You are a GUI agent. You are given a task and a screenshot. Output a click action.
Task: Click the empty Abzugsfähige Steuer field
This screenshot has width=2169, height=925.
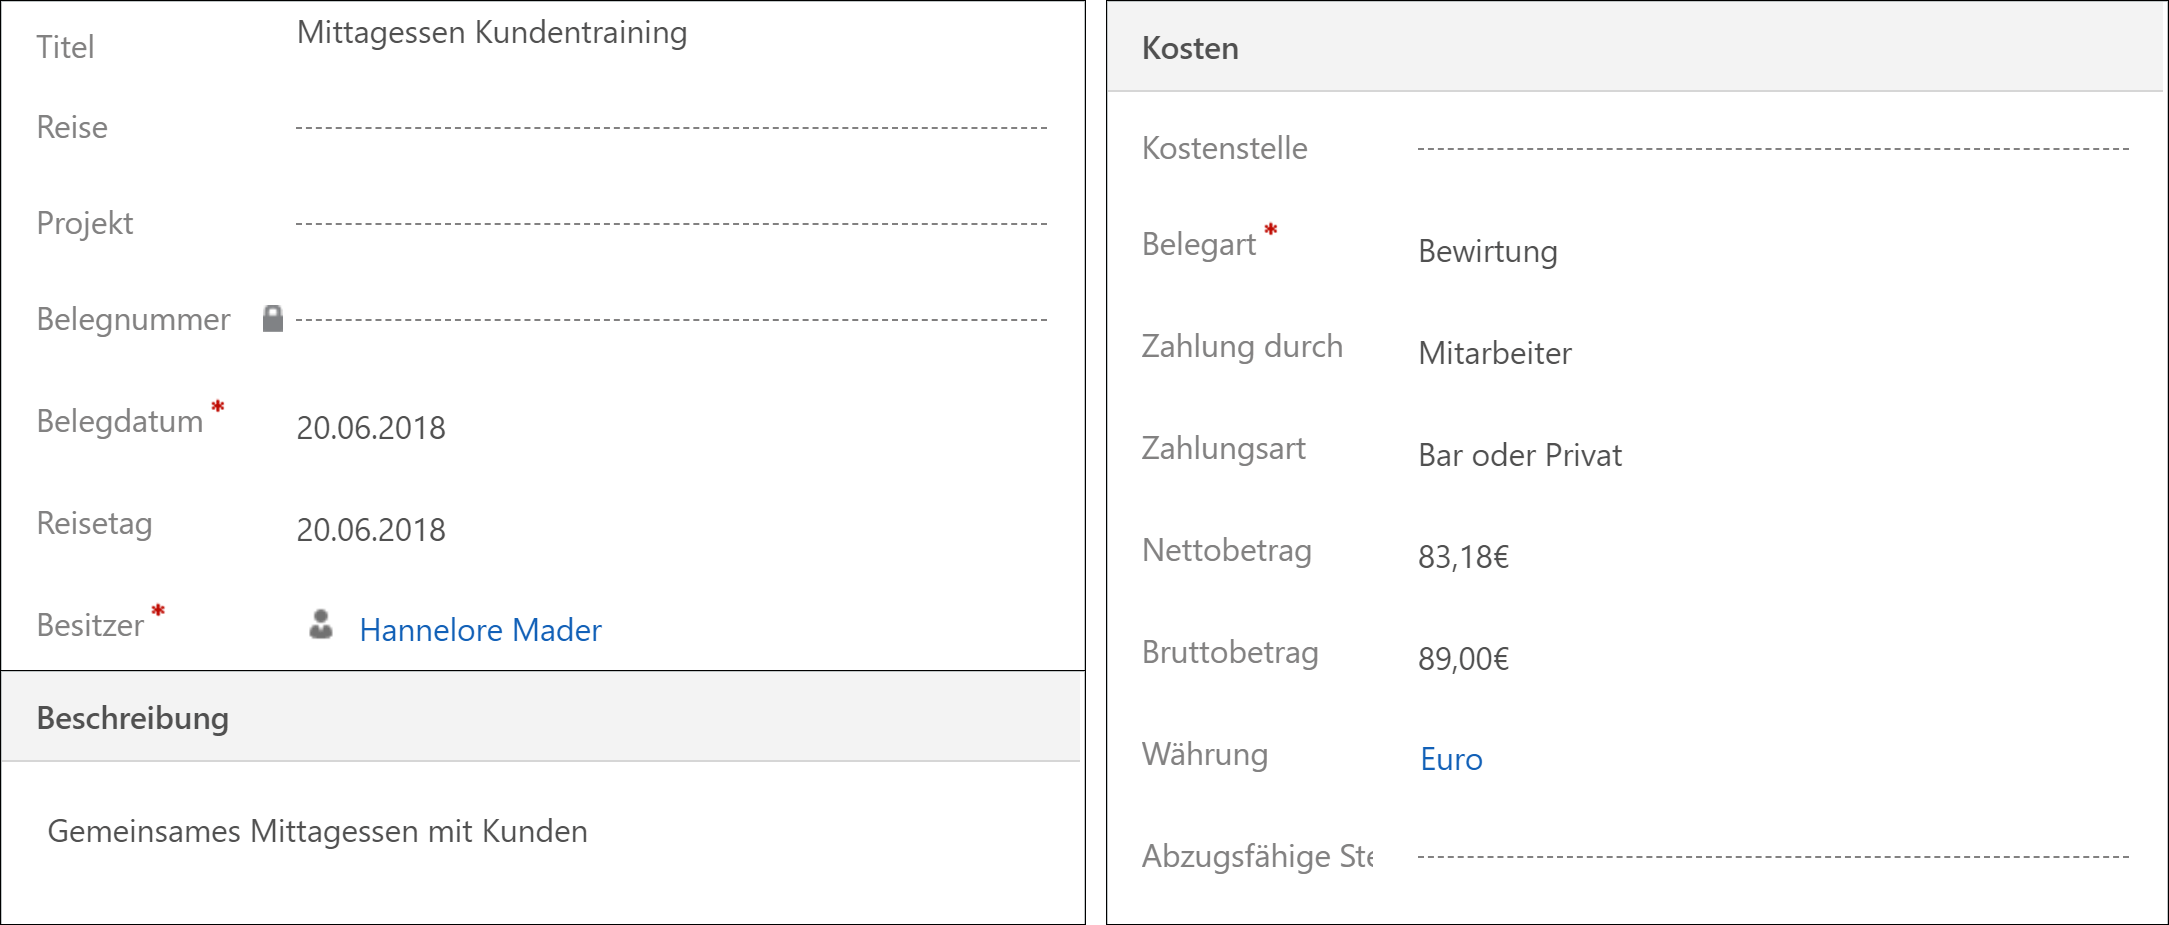coord(1772,856)
